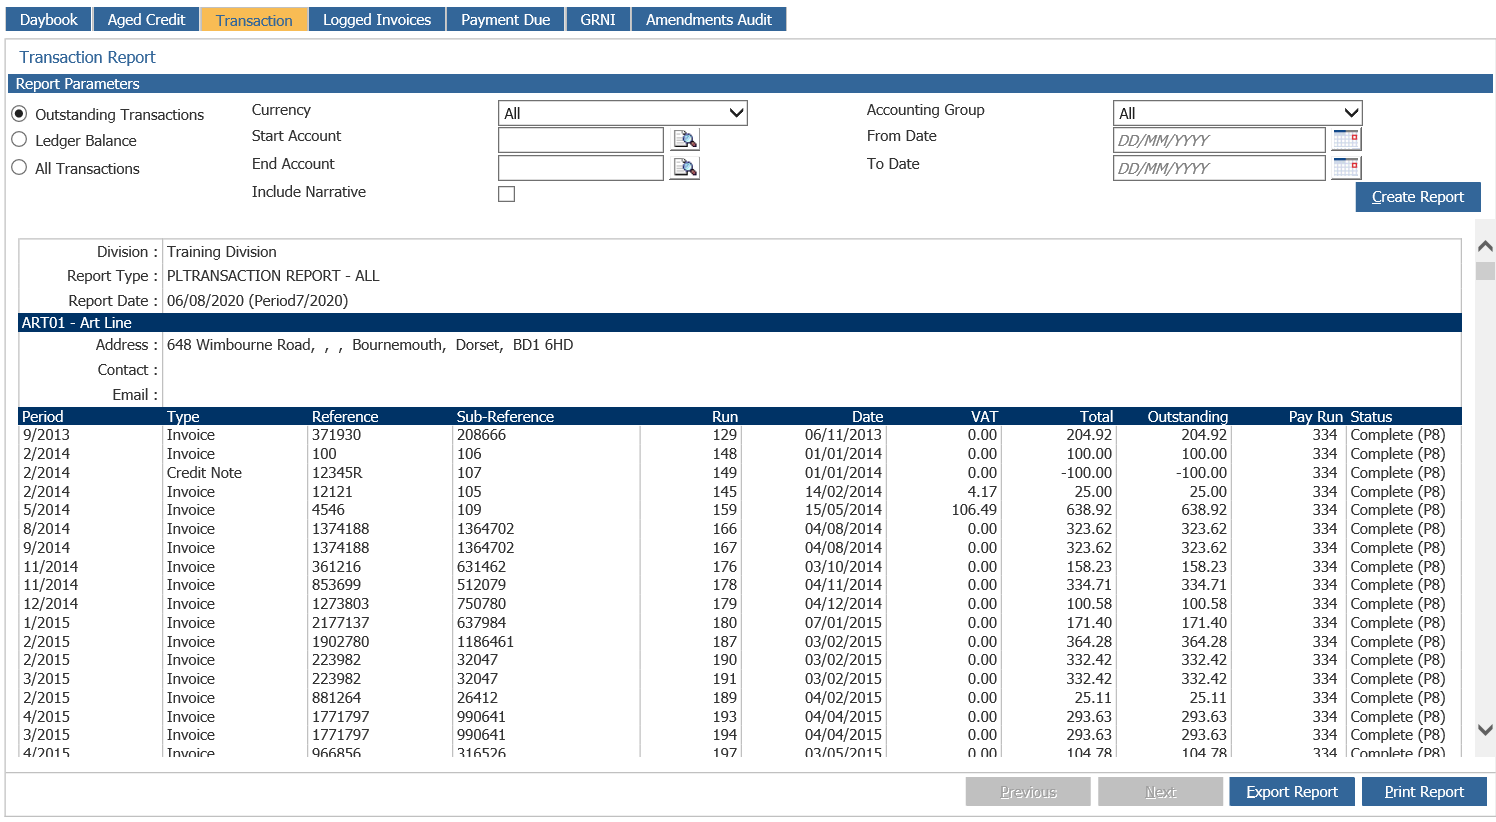Viewport: 1496px width, 822px height.
Task: Click the Create Report button
Action: (1417, 196)
